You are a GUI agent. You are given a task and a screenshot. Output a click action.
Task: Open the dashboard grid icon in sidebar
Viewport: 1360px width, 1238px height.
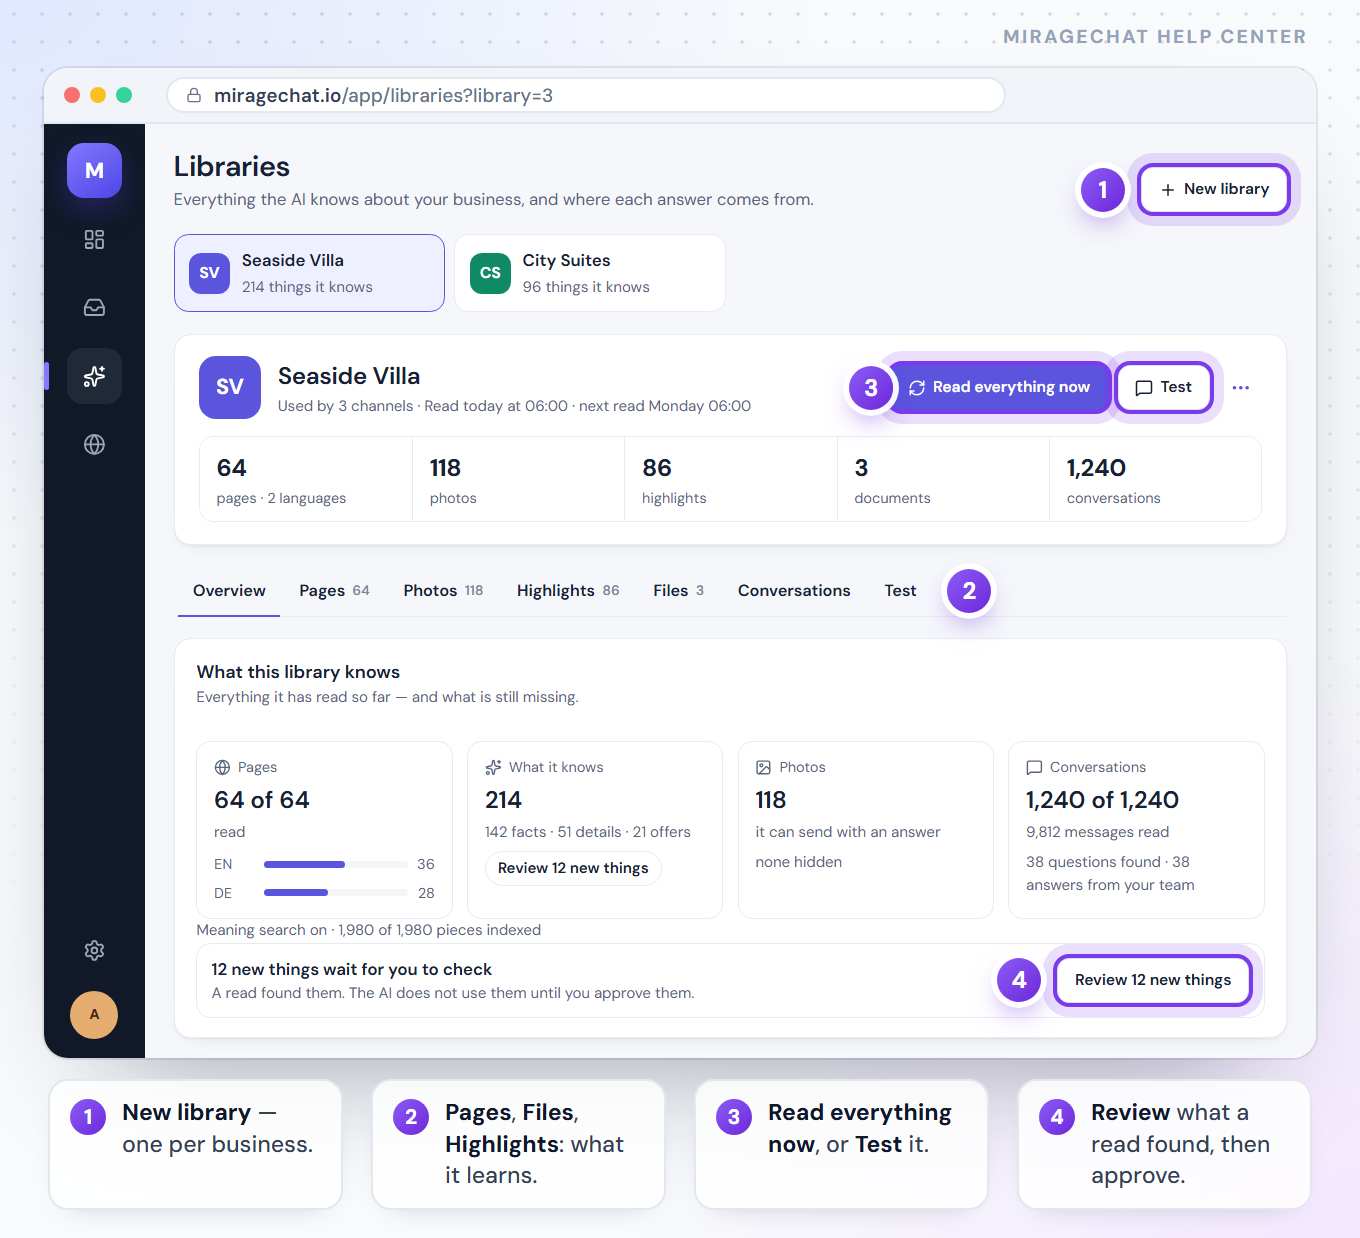[x=94, y=240]
